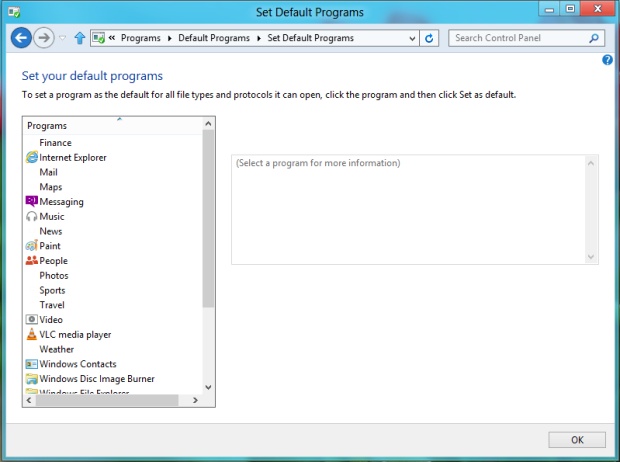Maximize the Set Default Programs window
Viewport: 620px width, 462px height.
[570, 9]
